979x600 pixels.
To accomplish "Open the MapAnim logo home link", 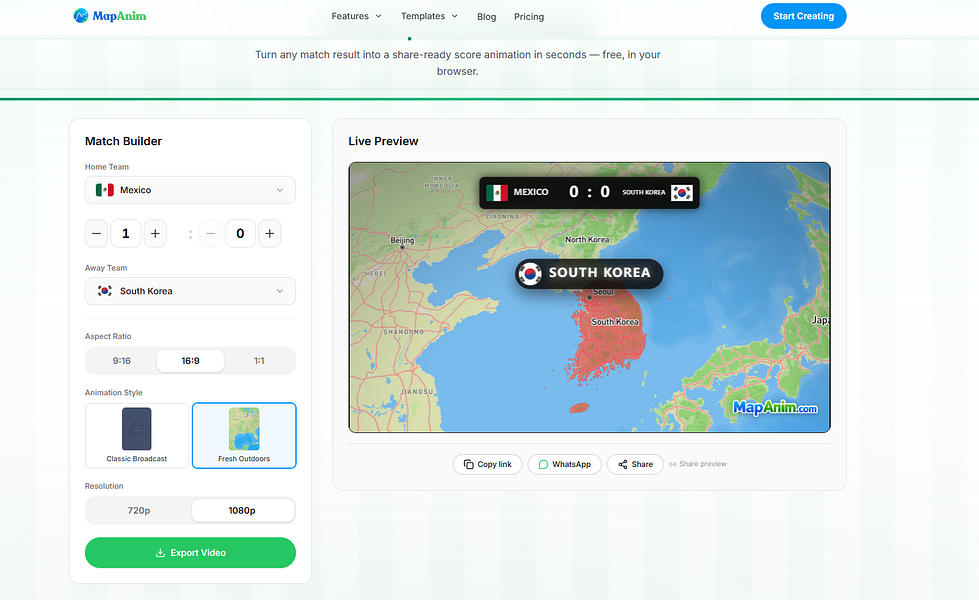I will point(110,16).
